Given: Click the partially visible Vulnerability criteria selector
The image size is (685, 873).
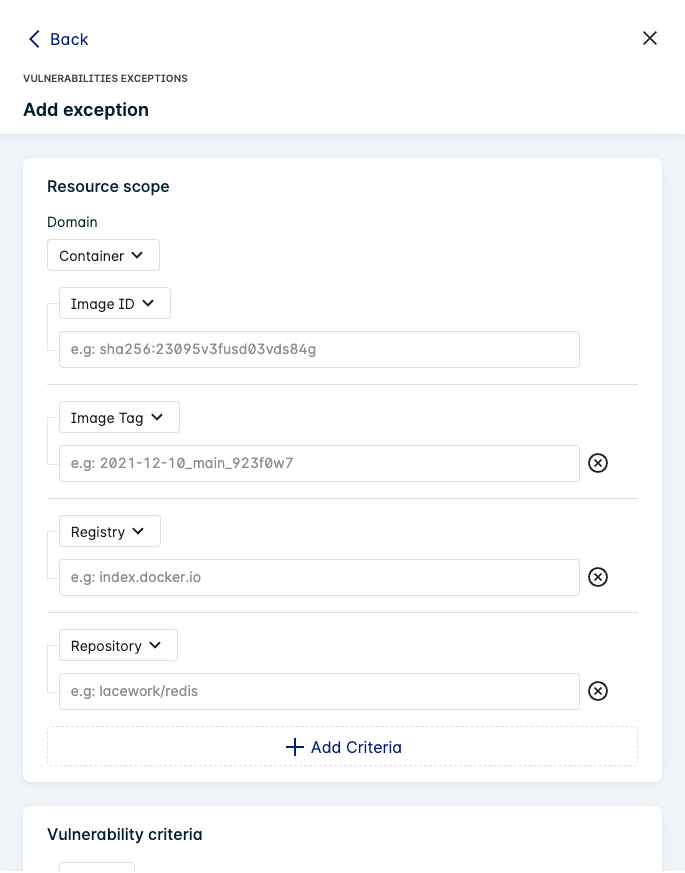Looking at the screenshot, I should tap(97, 866).
